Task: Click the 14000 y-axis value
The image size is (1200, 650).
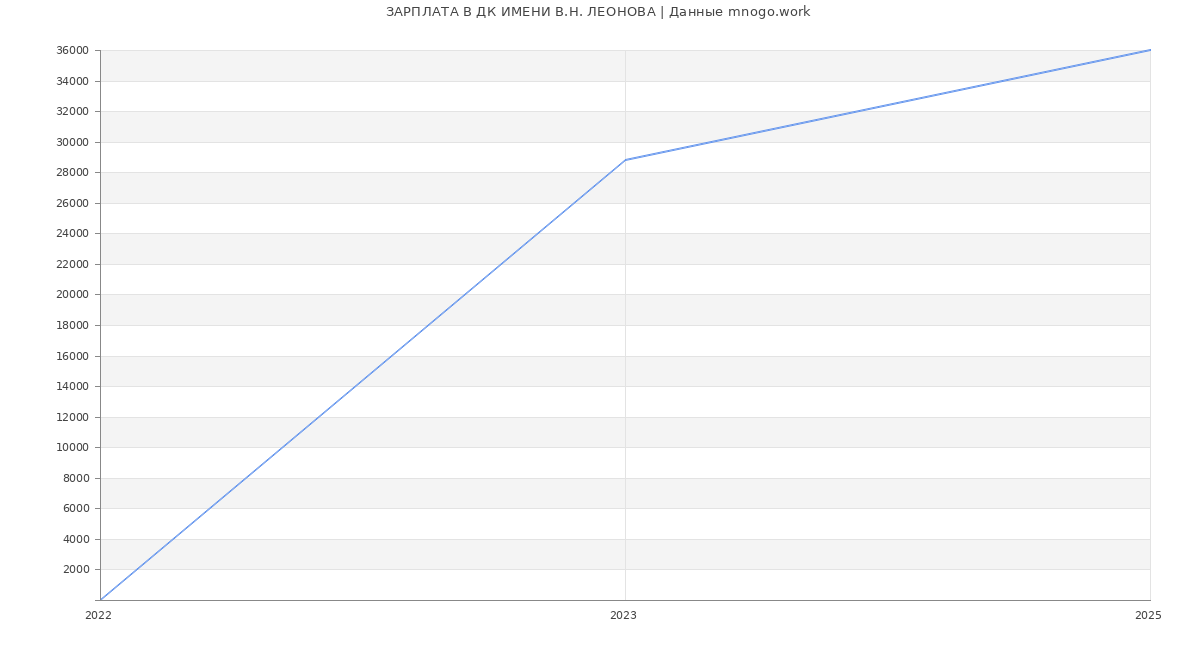Action: click(73, 386)
